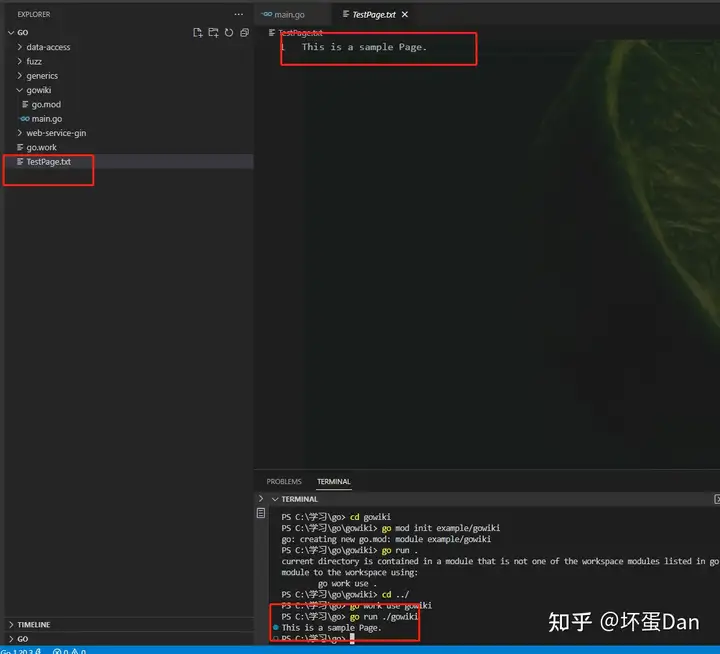This screenshot has width=720, height=654.
Task: Click the EXPLORER panel title
Action: click(34, 14)
